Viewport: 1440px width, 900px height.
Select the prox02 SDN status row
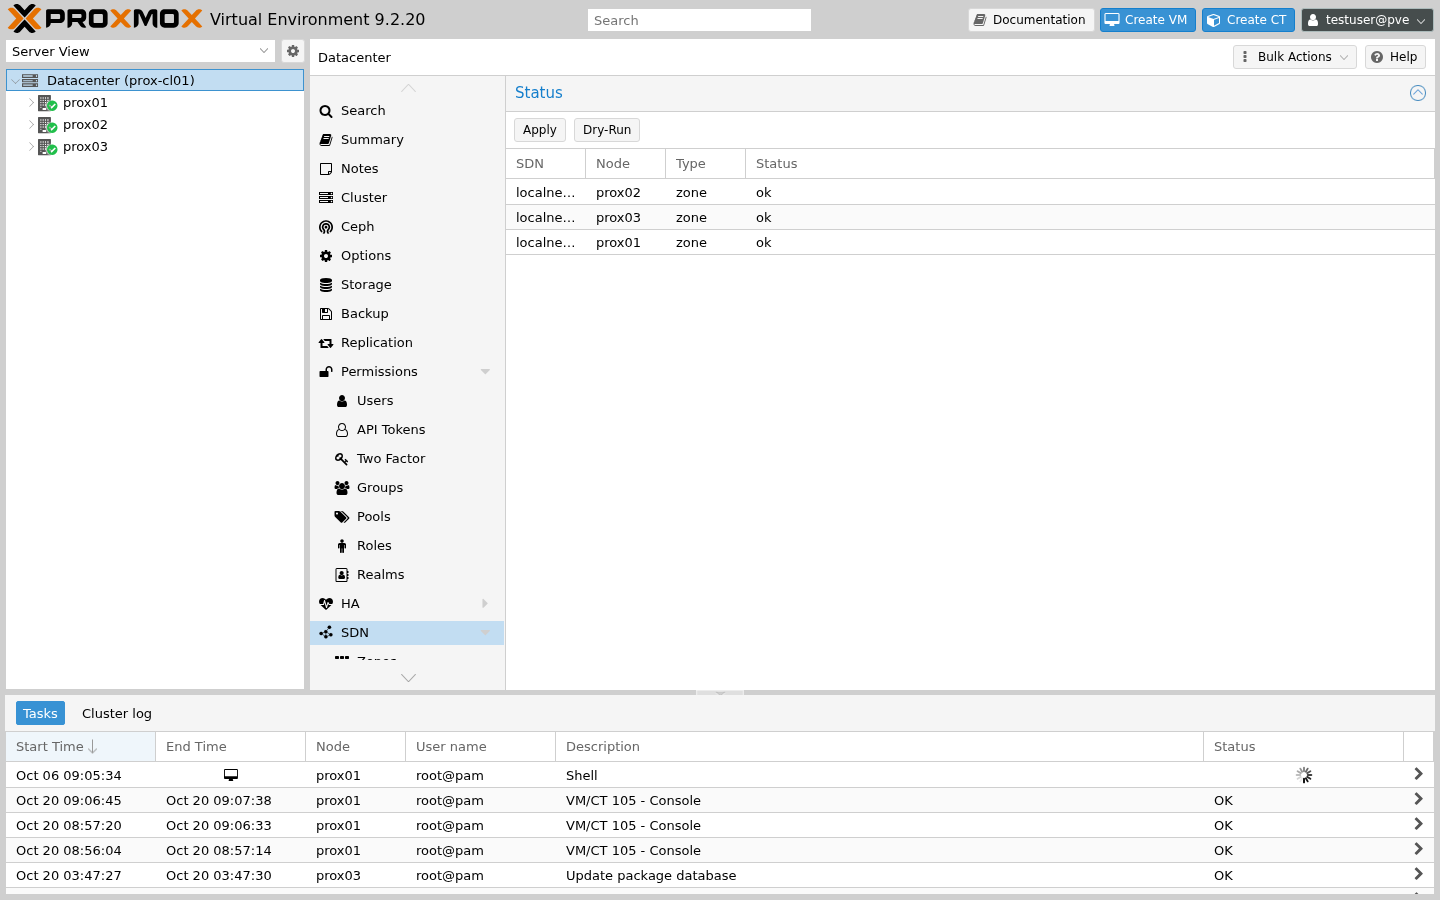pyautogui.click(x=970, y=193)
